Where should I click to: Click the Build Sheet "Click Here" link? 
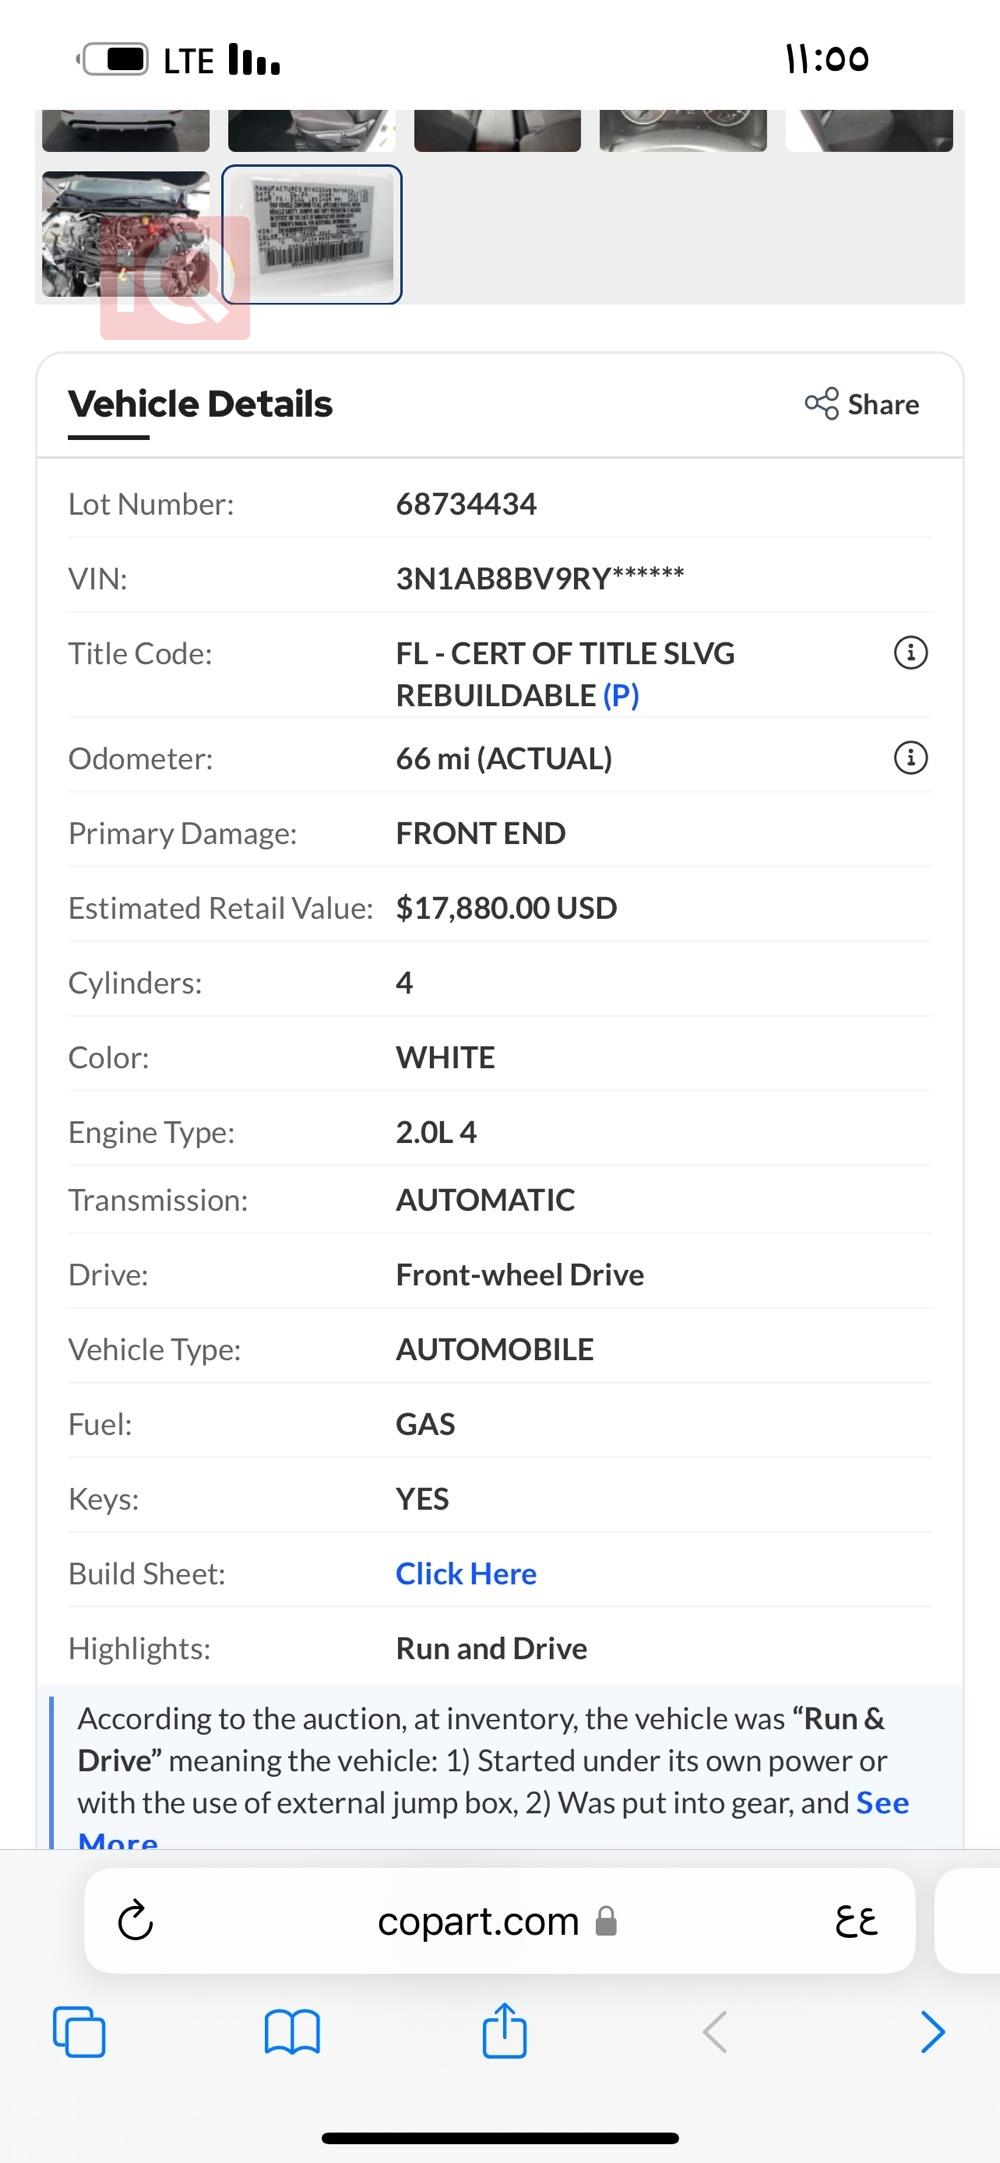coord(466,1574)
